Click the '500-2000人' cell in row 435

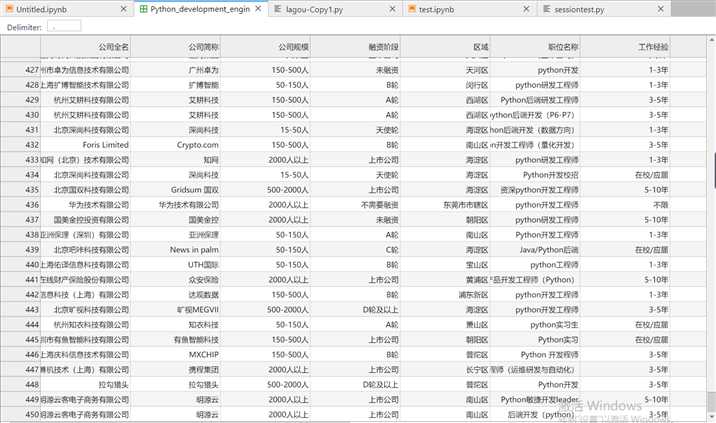(x=265, y=190)
